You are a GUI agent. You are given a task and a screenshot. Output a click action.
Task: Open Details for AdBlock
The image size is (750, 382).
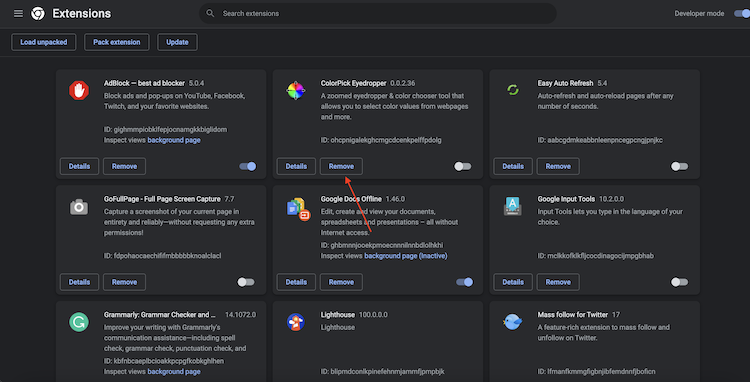click(79, 166)
